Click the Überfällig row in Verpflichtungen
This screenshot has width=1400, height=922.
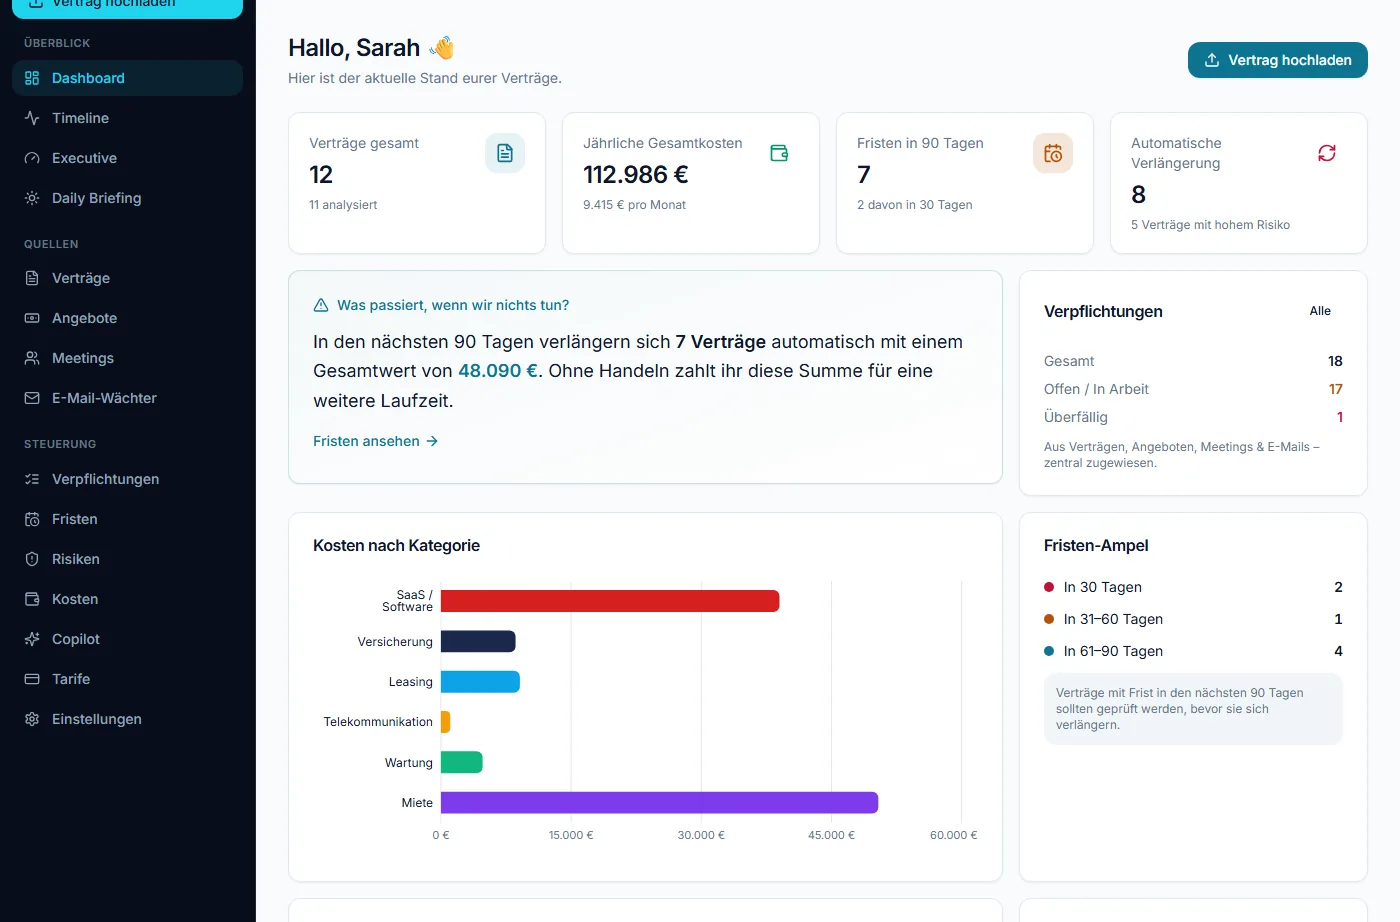pos(1193,417)
